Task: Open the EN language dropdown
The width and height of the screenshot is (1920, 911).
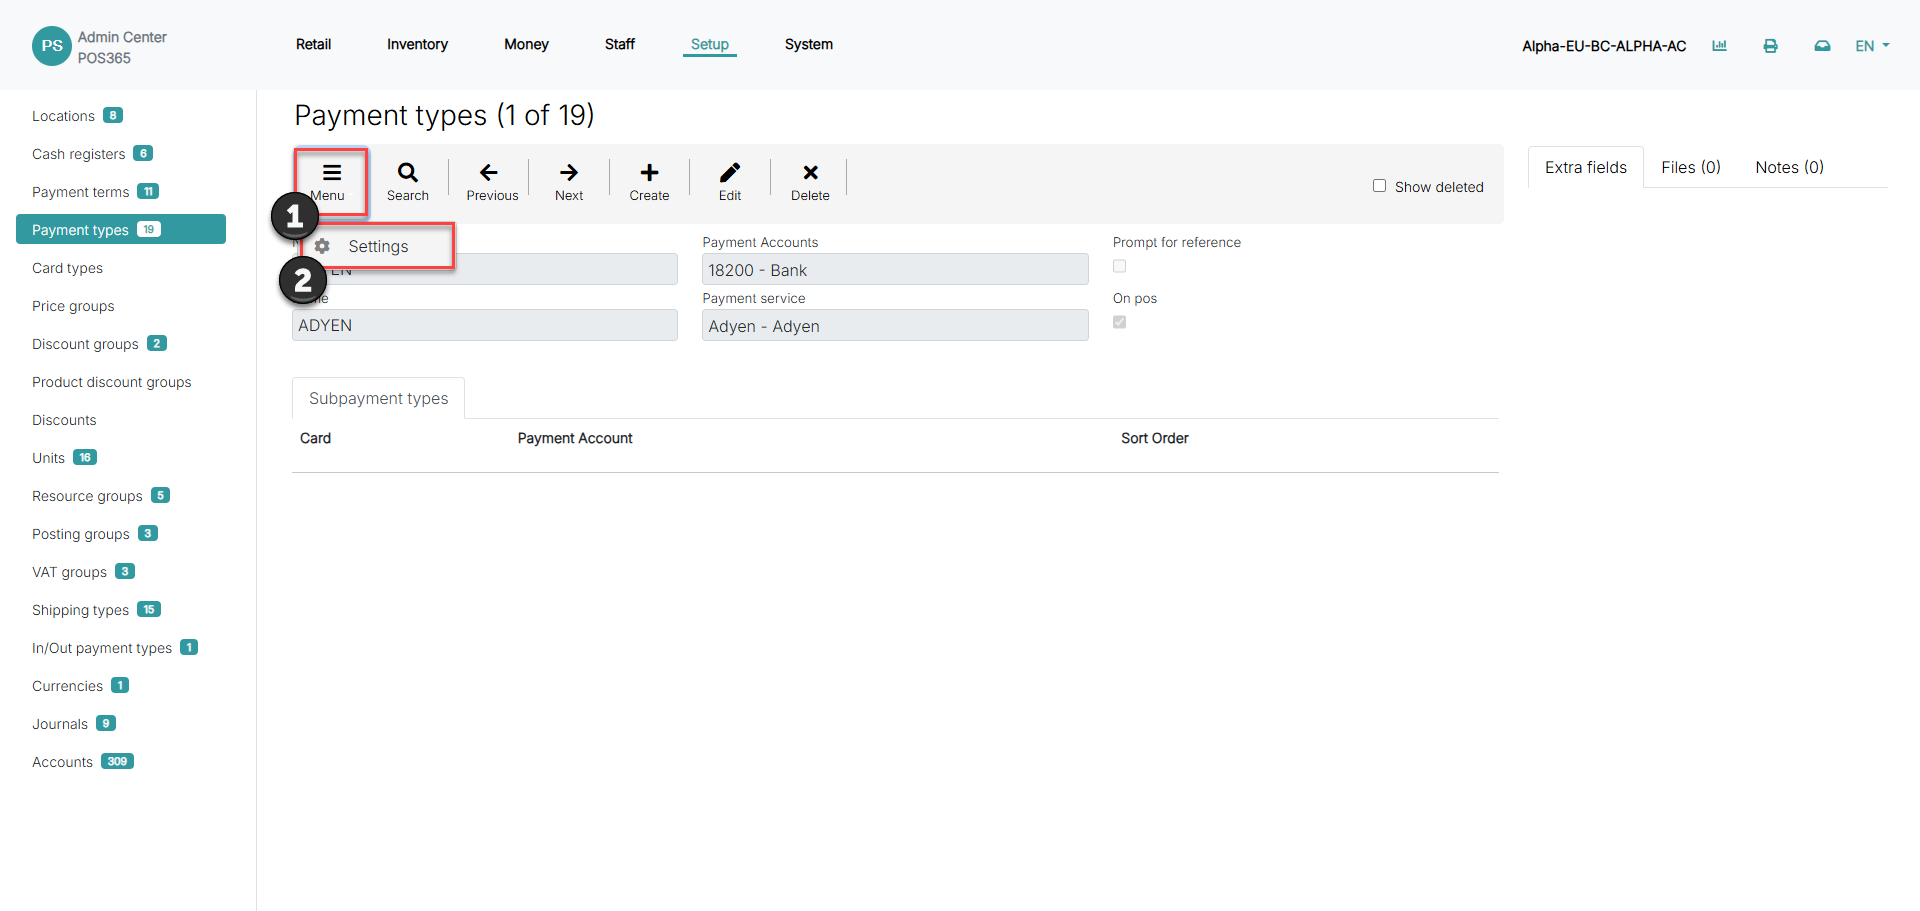Action: 1872,46
